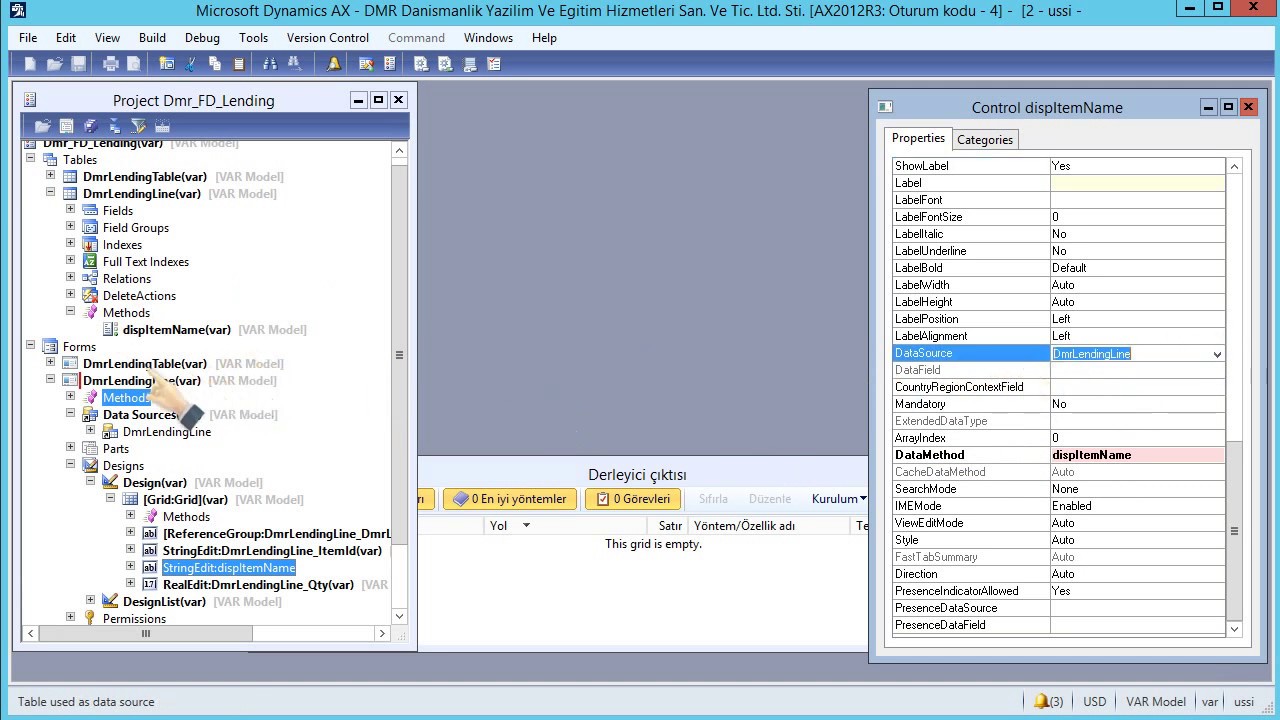Select the RealEdit:DmrLendingLine_Qty(var) node
The width and height of the screenshot is (1280, 720).
click(258, 585)
